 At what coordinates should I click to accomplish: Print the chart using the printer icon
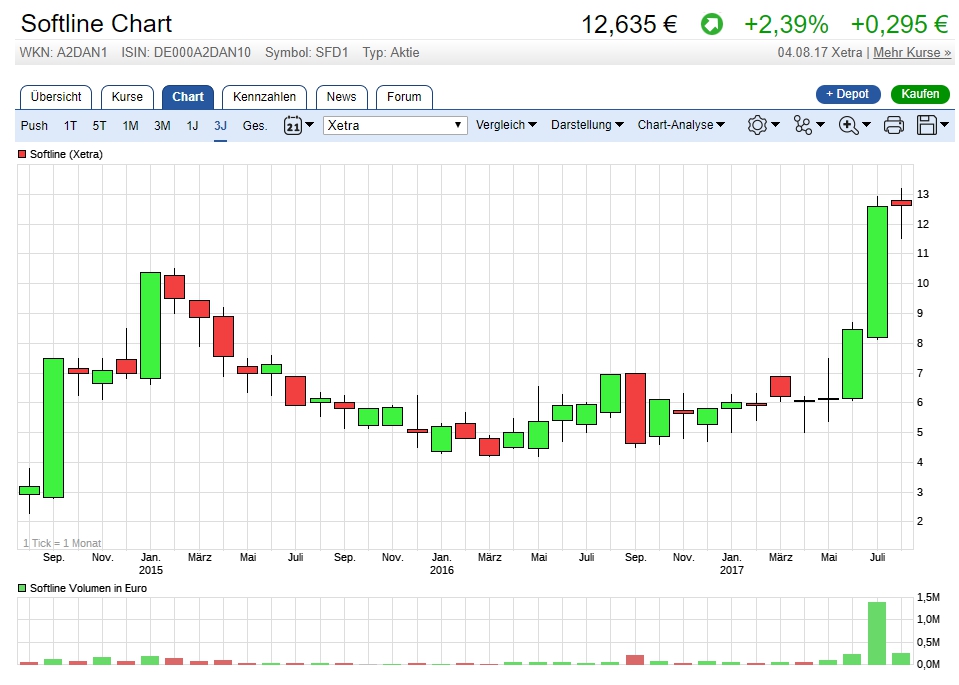point(894,125)
